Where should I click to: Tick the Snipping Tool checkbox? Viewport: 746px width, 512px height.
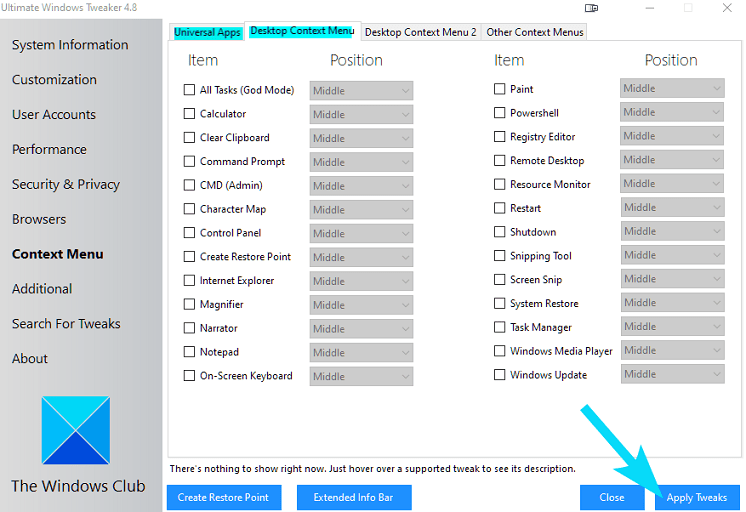click(500, 256)
